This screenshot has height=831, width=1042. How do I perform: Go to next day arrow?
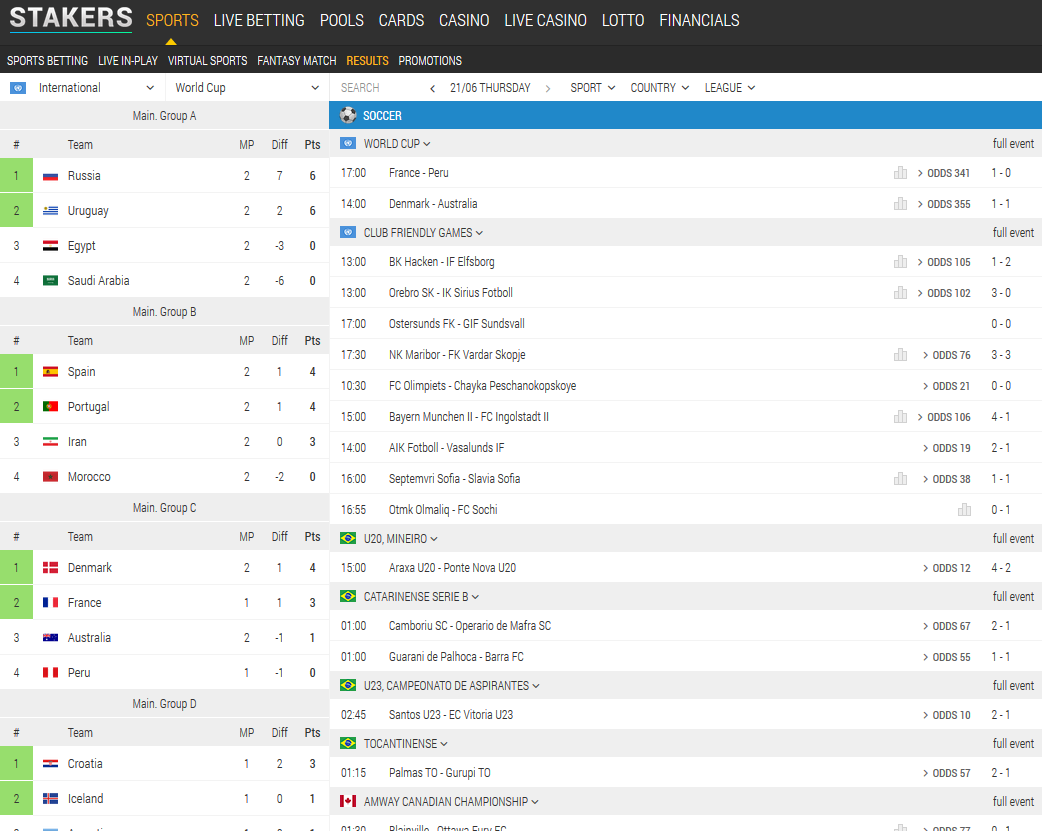[548, 88]
